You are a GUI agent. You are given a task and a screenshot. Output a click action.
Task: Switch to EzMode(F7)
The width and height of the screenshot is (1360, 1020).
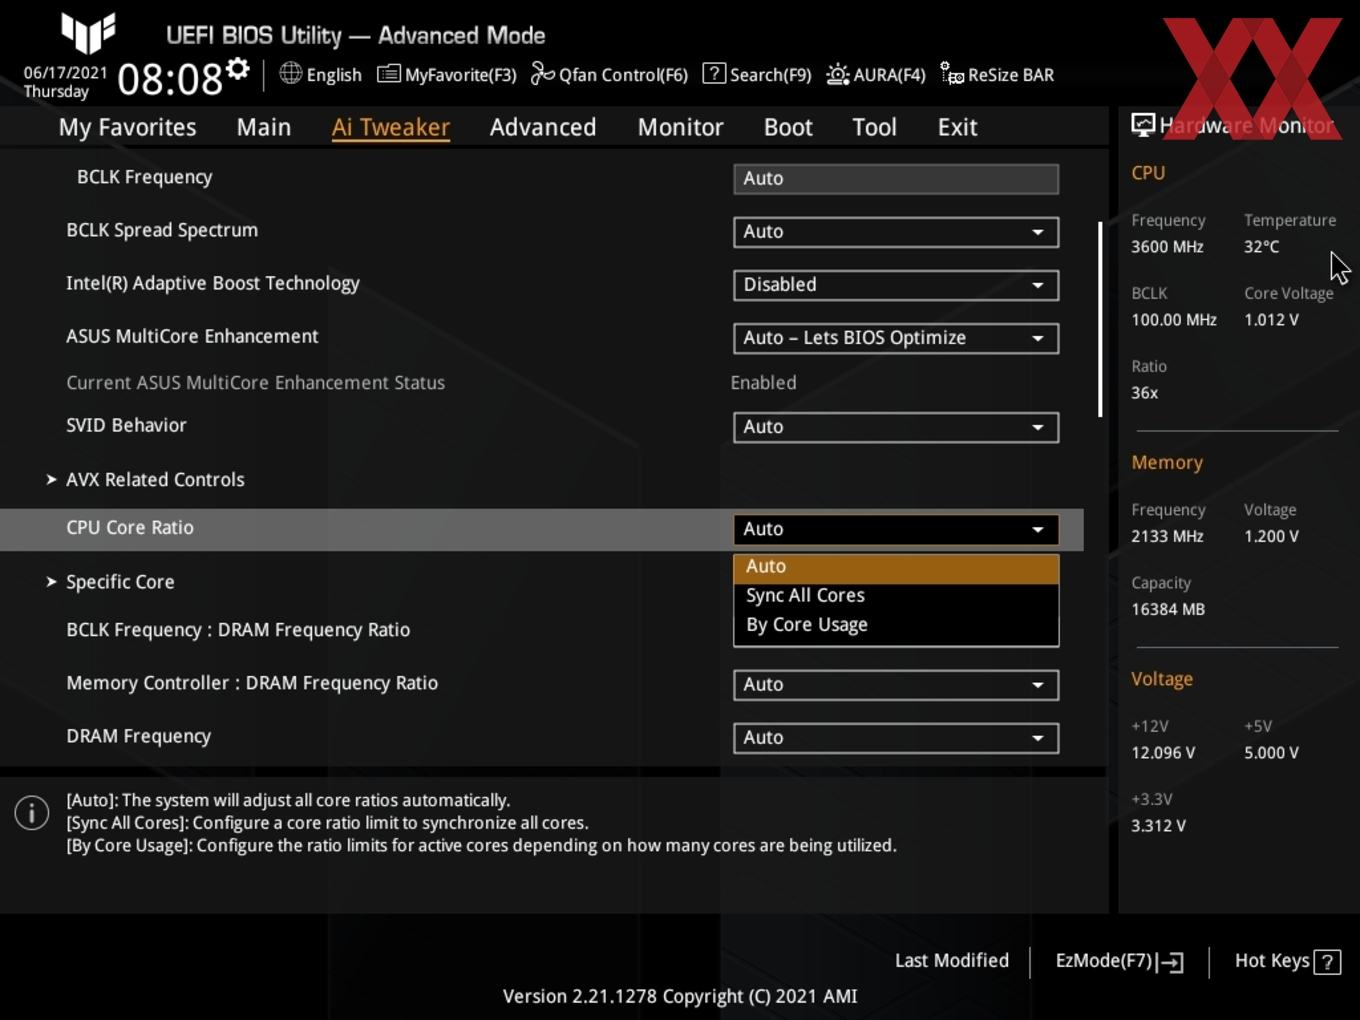click(1119, 961)
